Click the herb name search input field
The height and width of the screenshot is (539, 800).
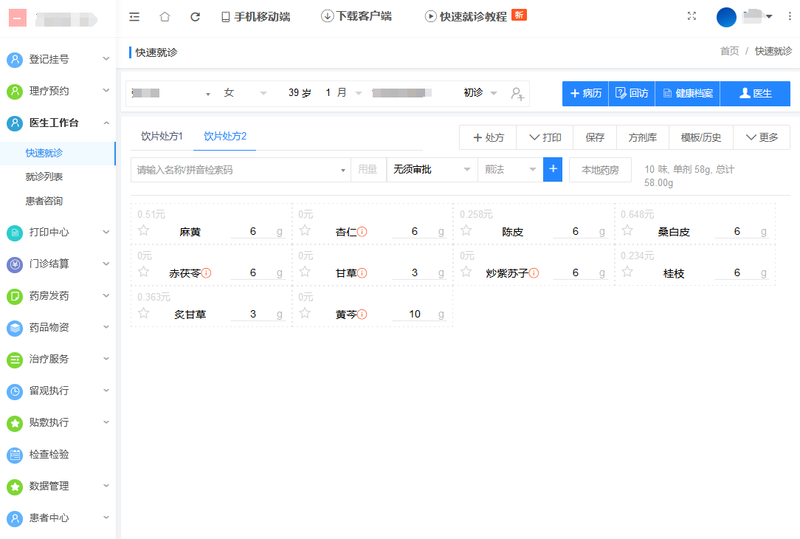pyautogui.click(x=240, y=169)
